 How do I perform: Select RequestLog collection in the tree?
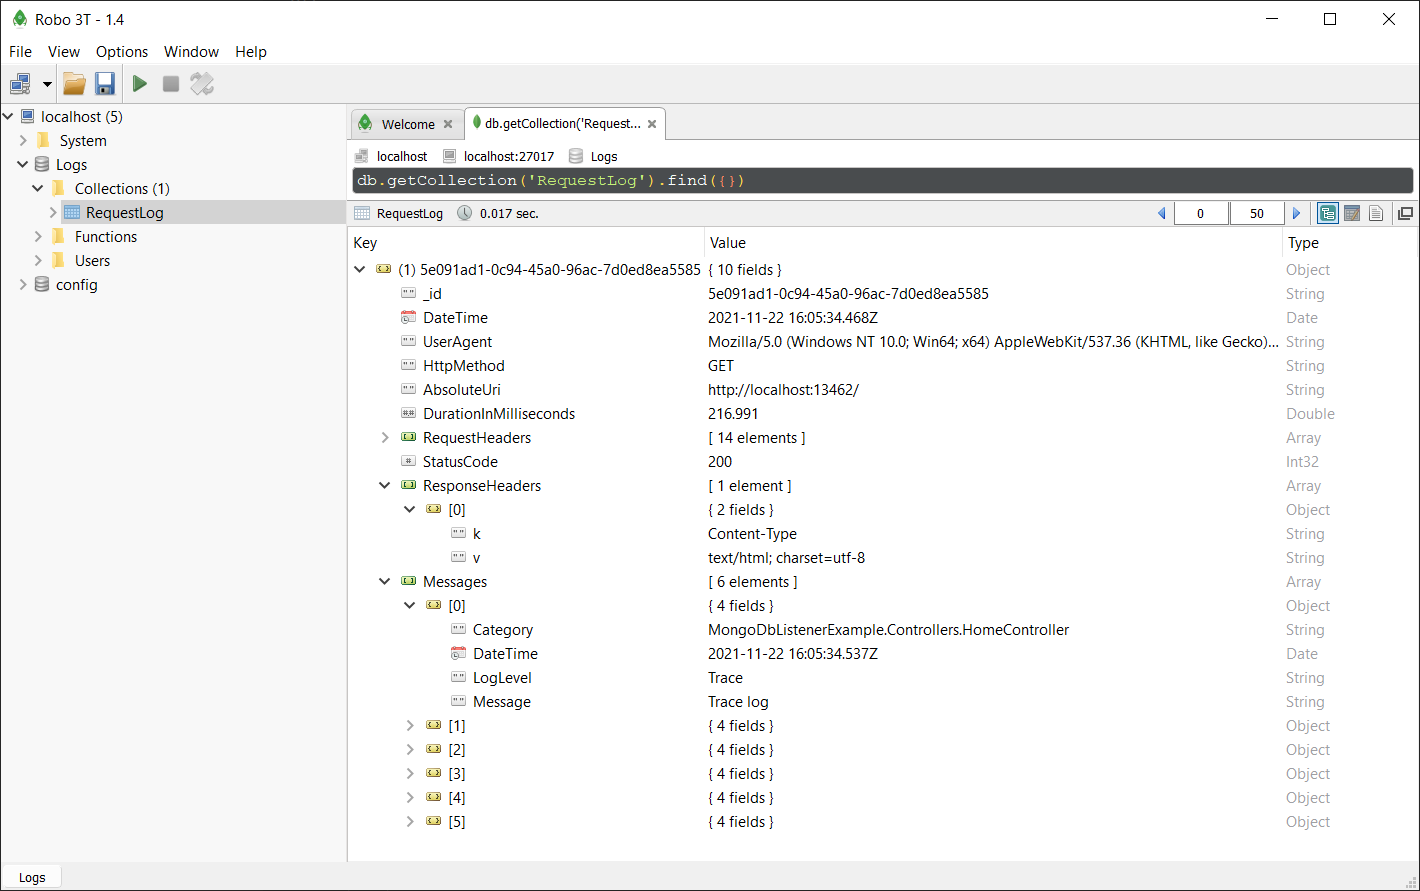(124, 213)
